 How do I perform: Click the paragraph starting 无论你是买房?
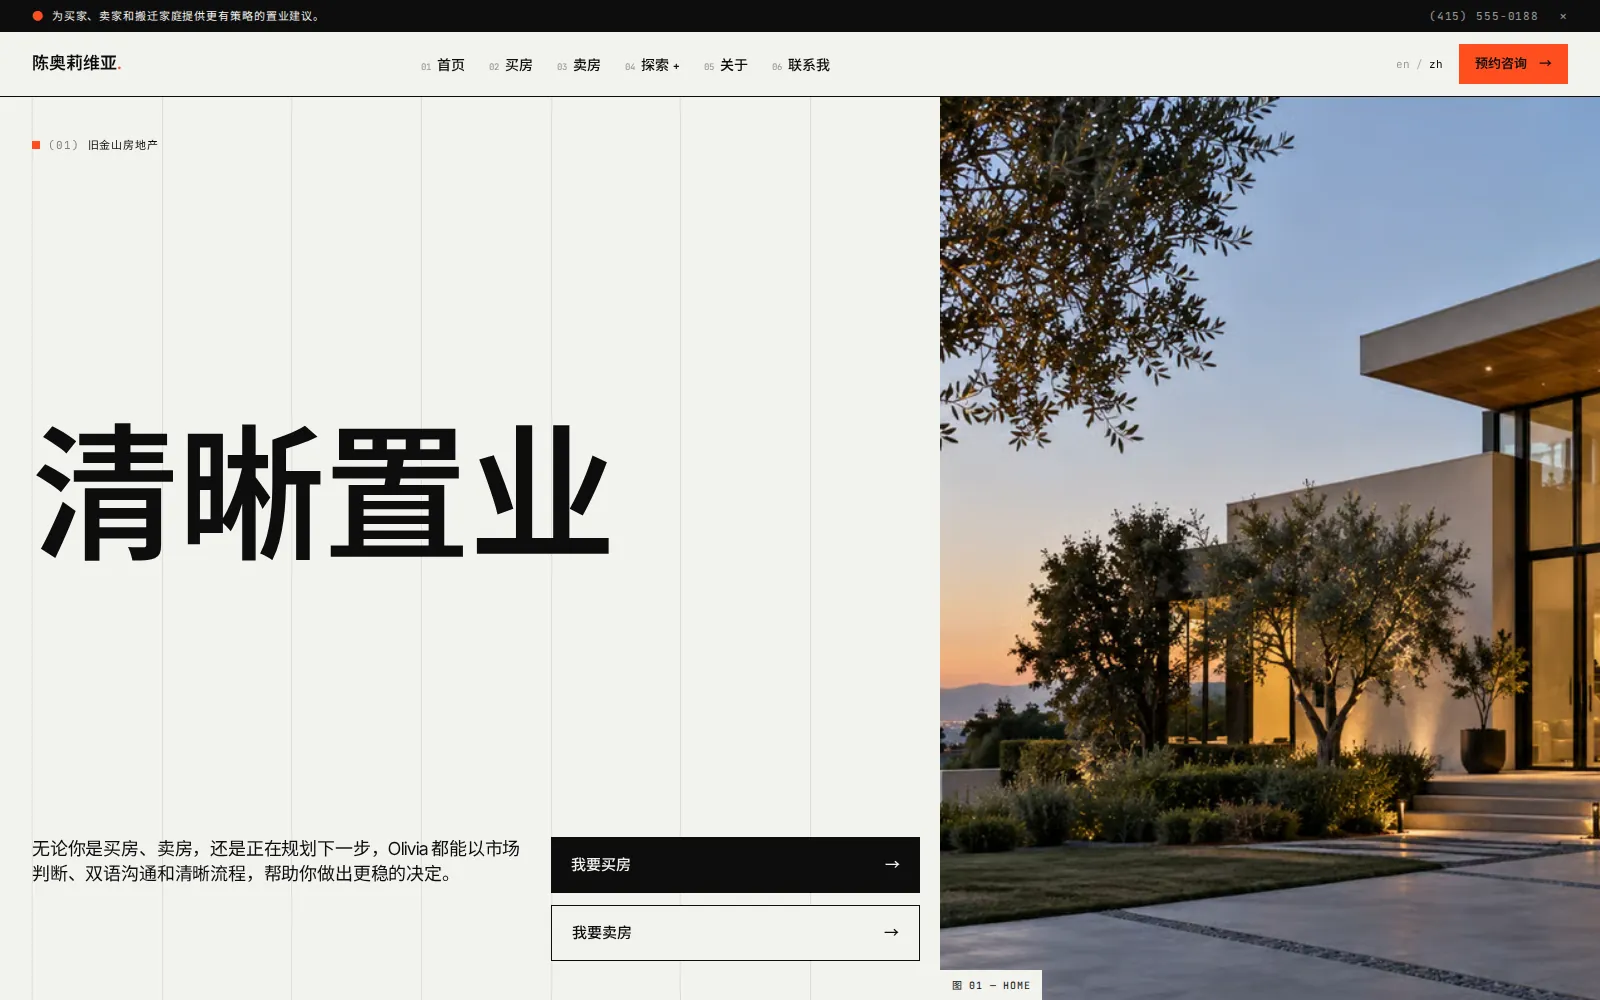(276, 861)
